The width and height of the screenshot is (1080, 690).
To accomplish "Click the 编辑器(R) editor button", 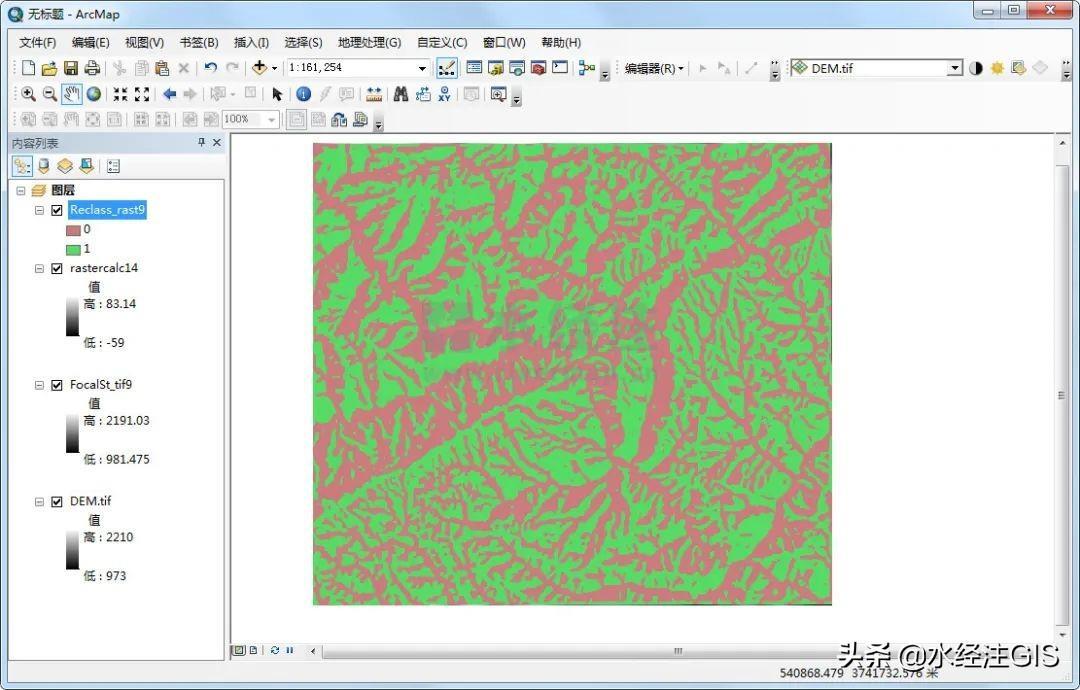I will pos(654,68).
